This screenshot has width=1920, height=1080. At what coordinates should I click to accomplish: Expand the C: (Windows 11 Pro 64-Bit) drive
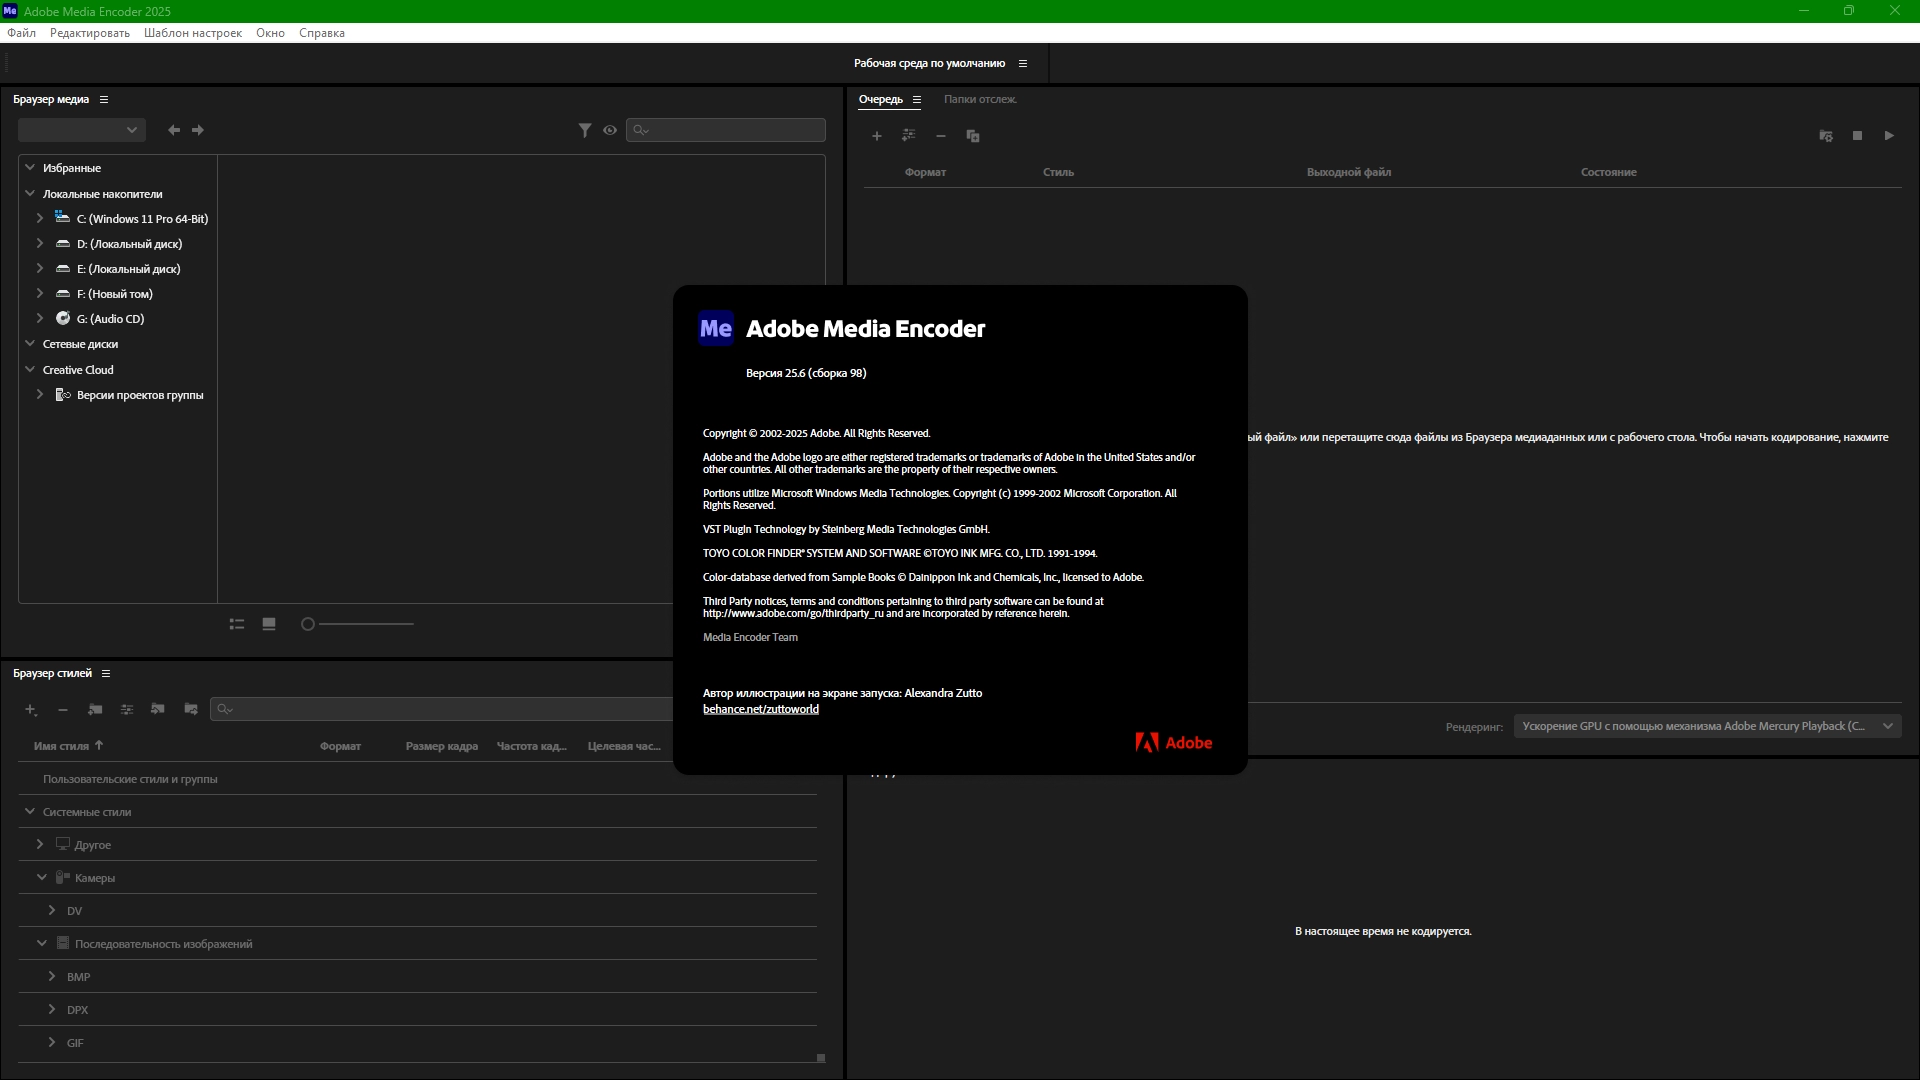click(x=40, y=218)
